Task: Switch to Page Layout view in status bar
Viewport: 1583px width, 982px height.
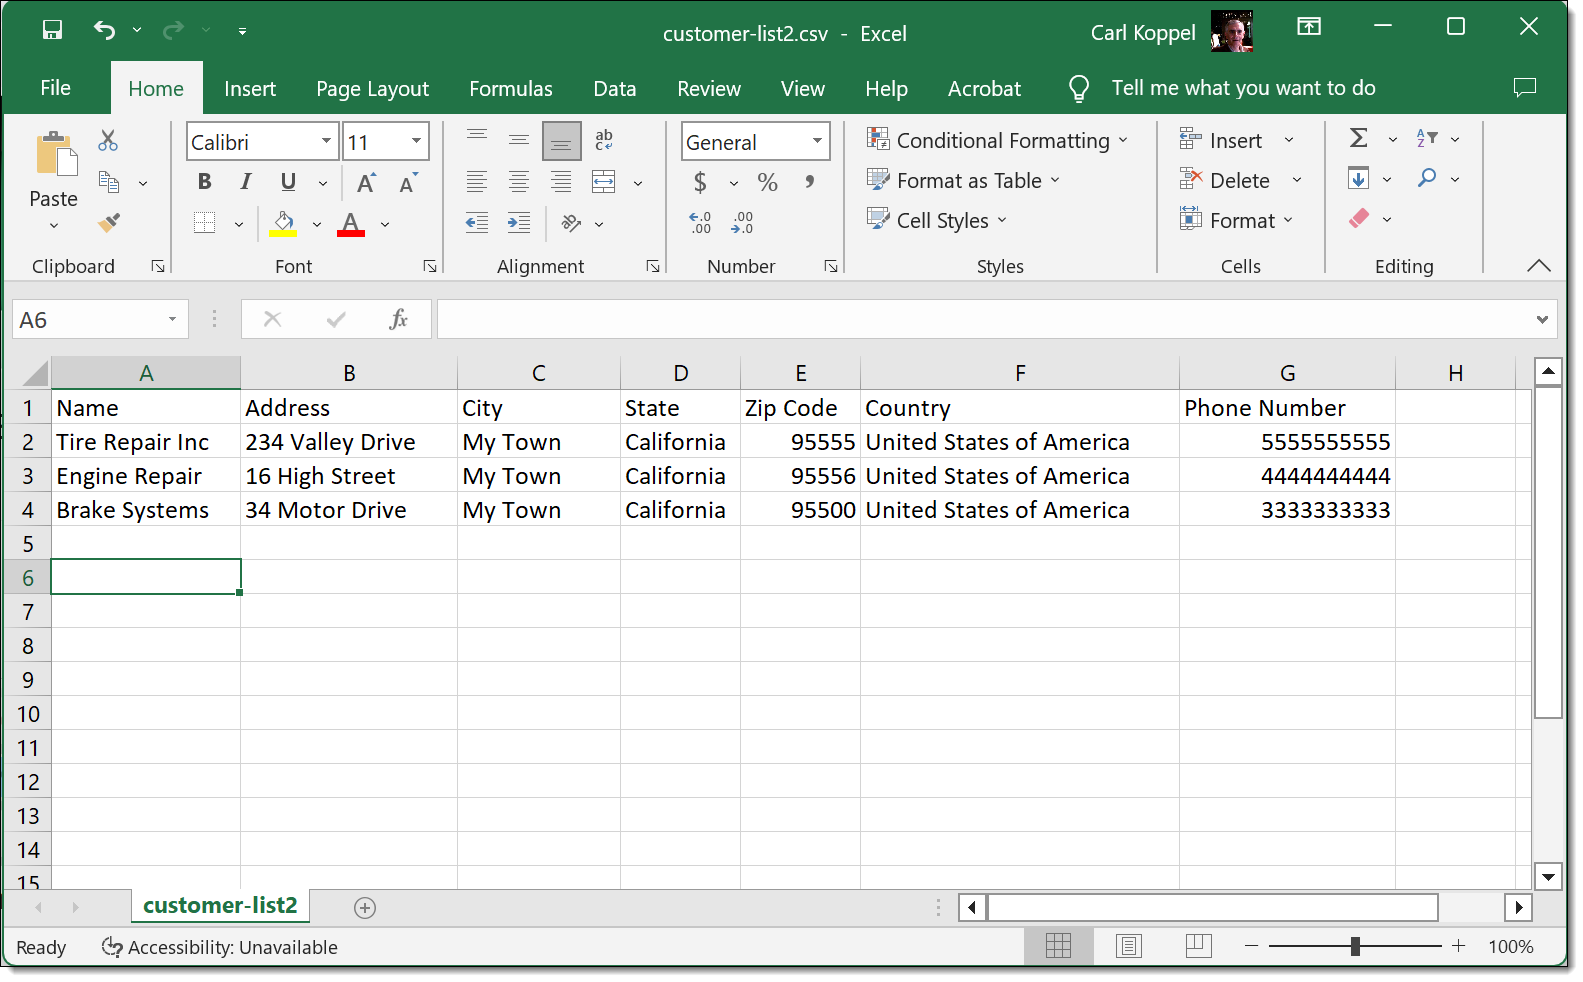Action: click(x=1128, y=946)
